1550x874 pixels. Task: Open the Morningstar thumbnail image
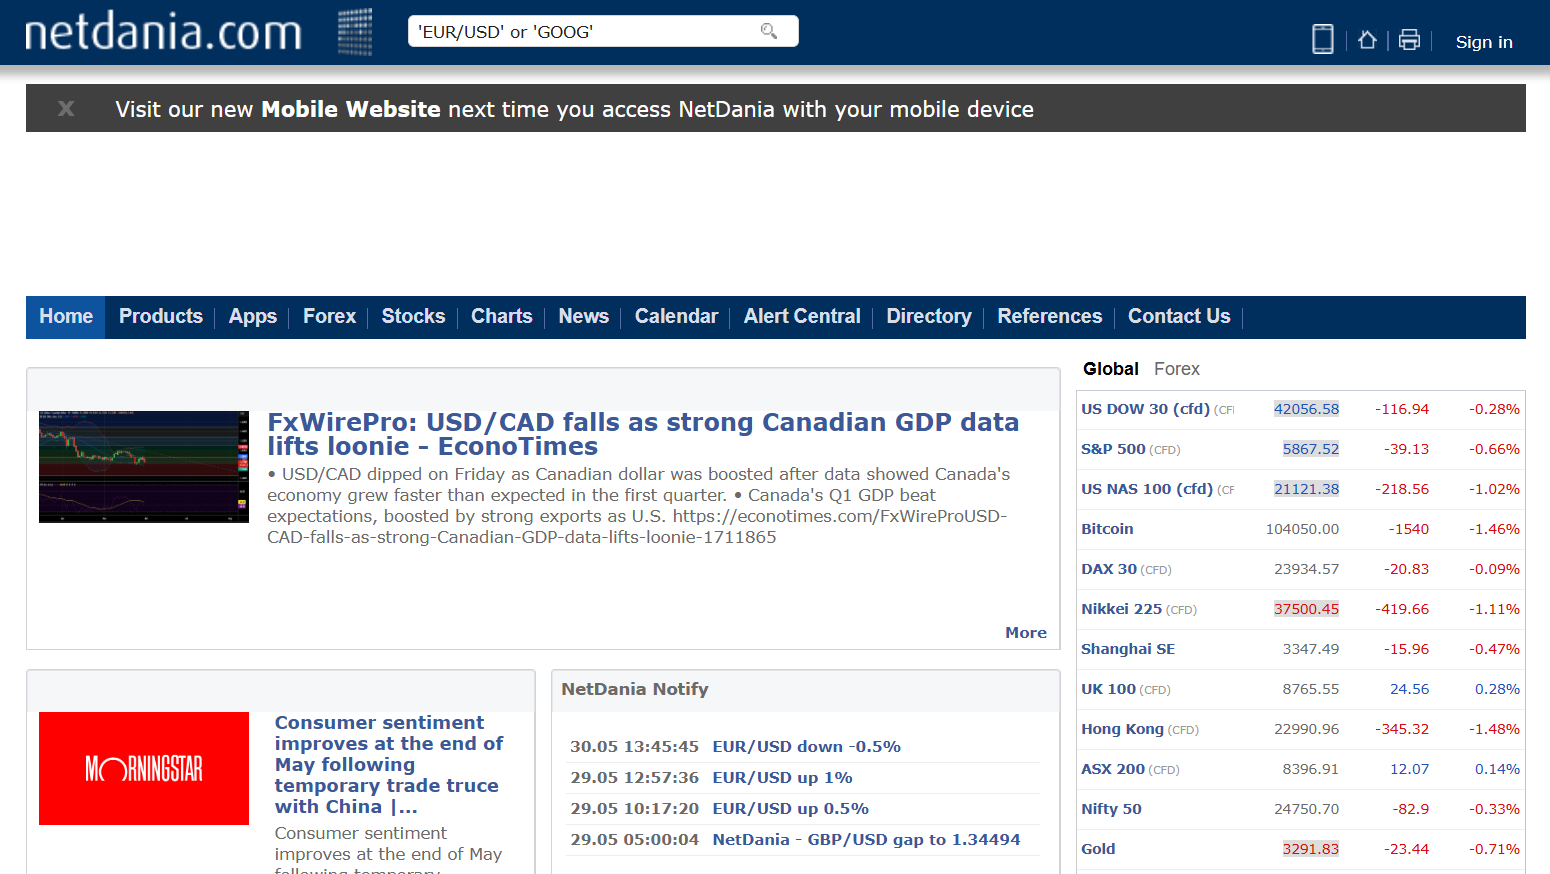(144, 768)
